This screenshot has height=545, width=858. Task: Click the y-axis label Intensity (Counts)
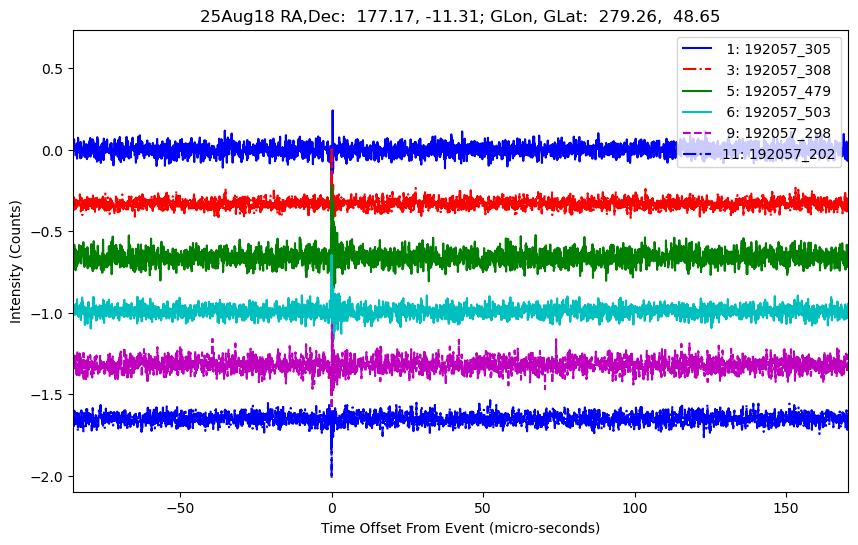16,260
